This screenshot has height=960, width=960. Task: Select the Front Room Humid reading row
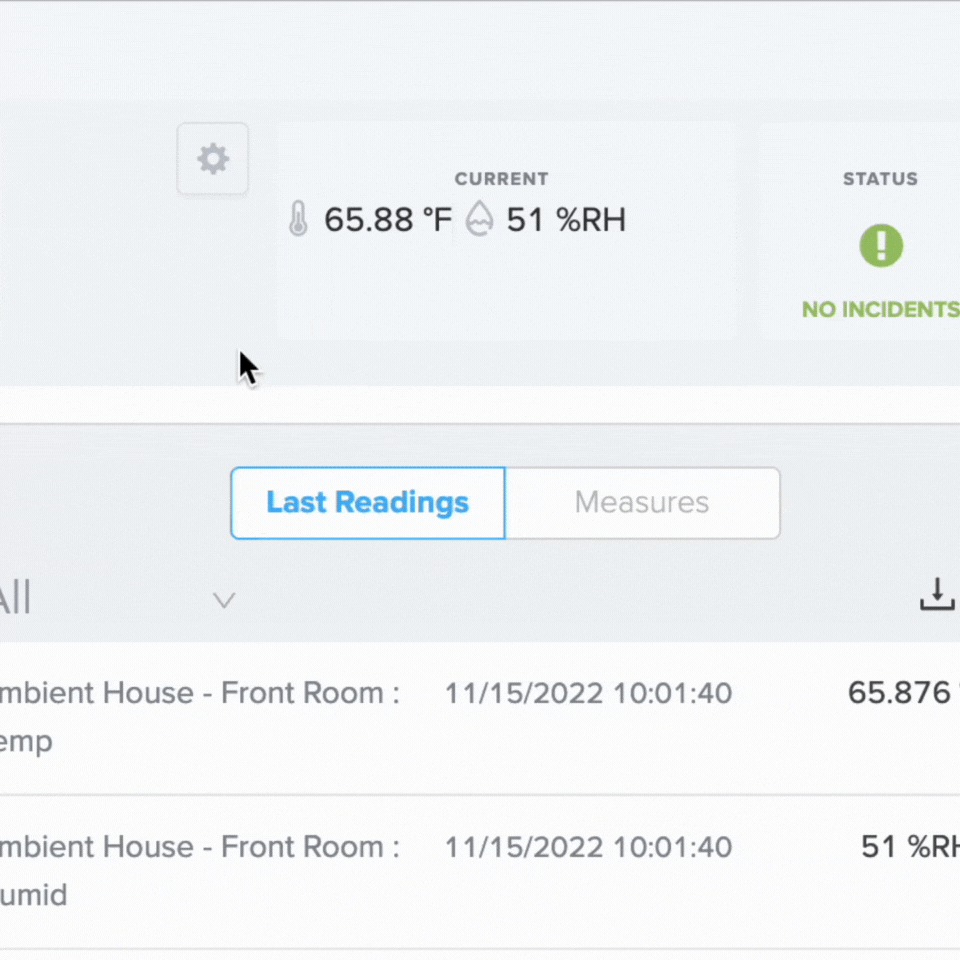pos(480,872)
